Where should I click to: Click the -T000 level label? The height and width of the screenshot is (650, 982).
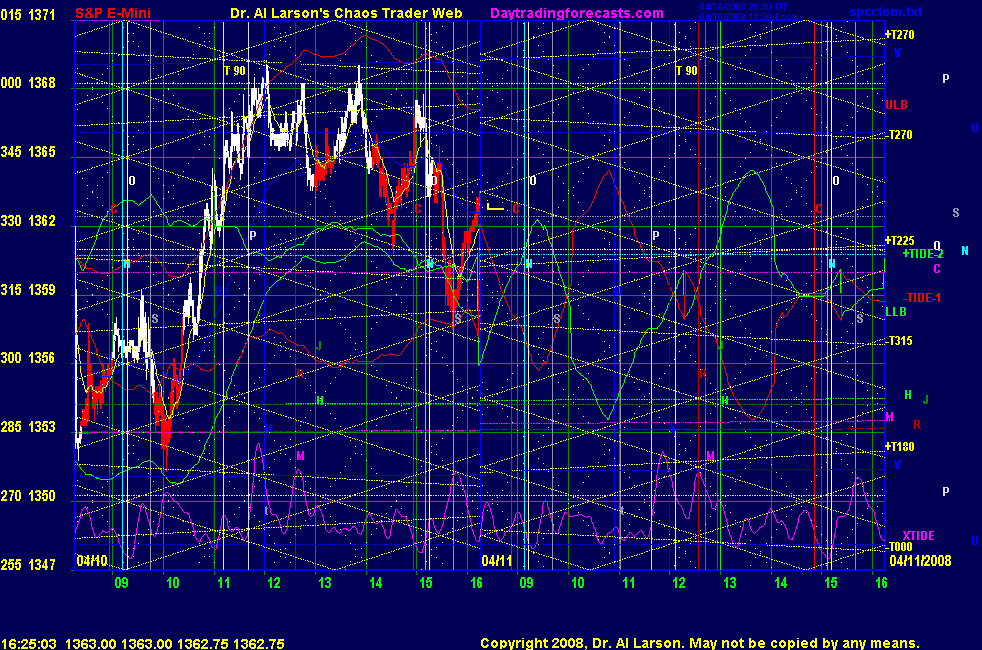click(x=900, y=547)
